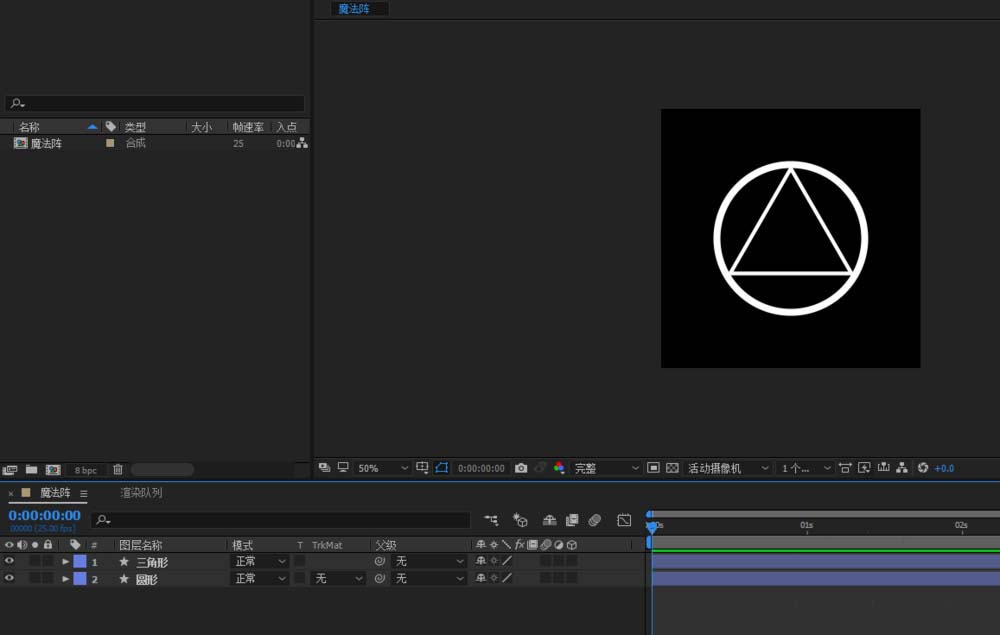Click the trash icon in project panel
The width and height of the screenshot is (1000, 635).
tap(118, 470)
